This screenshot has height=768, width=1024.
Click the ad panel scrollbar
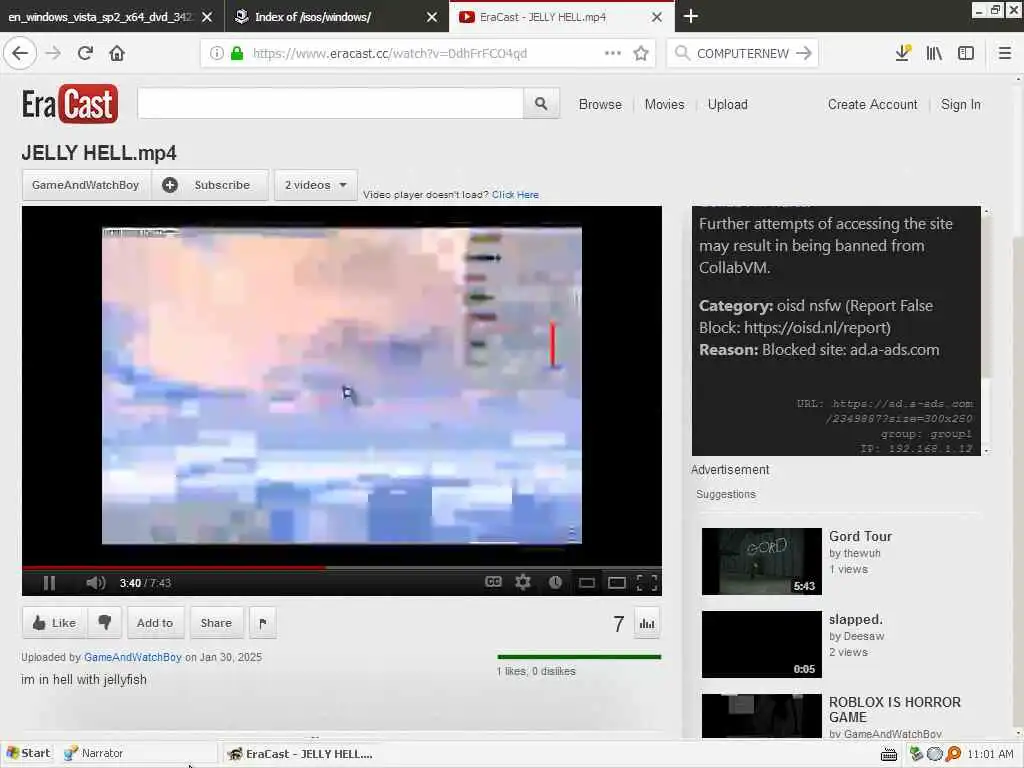[986, 330]
